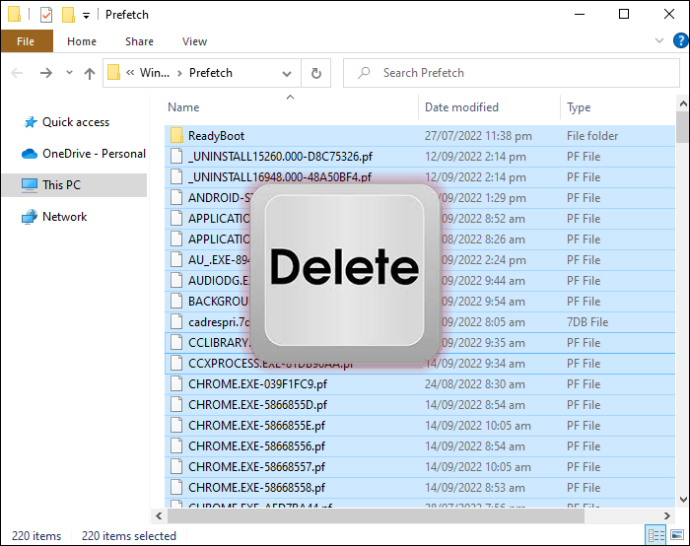The width and height of the screenshot is (690, 546).
Task: Switch to Large icons view in status bar
Action: 677,535
